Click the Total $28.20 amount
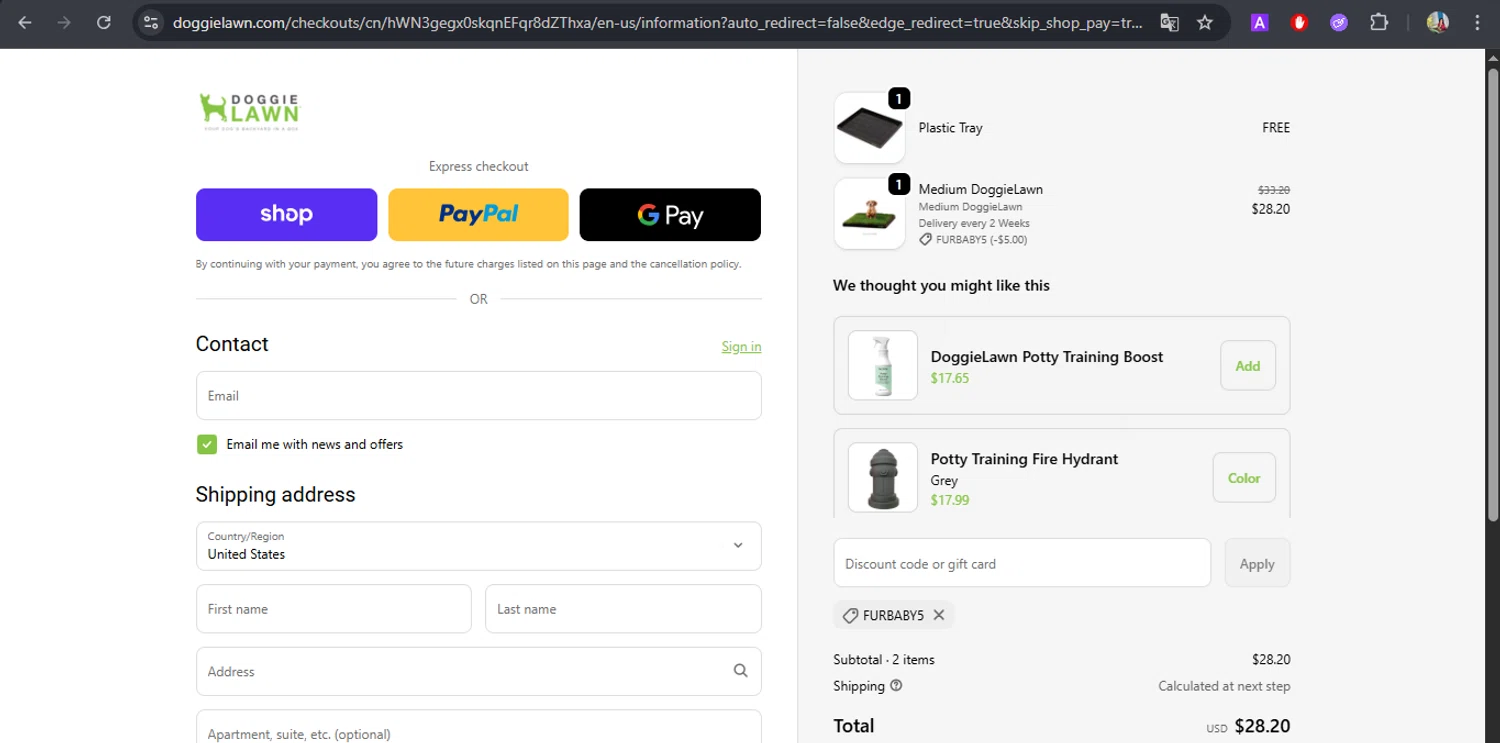Image resolution: width=1500 pixels, height=743 pixels. tap(1262, 726)
